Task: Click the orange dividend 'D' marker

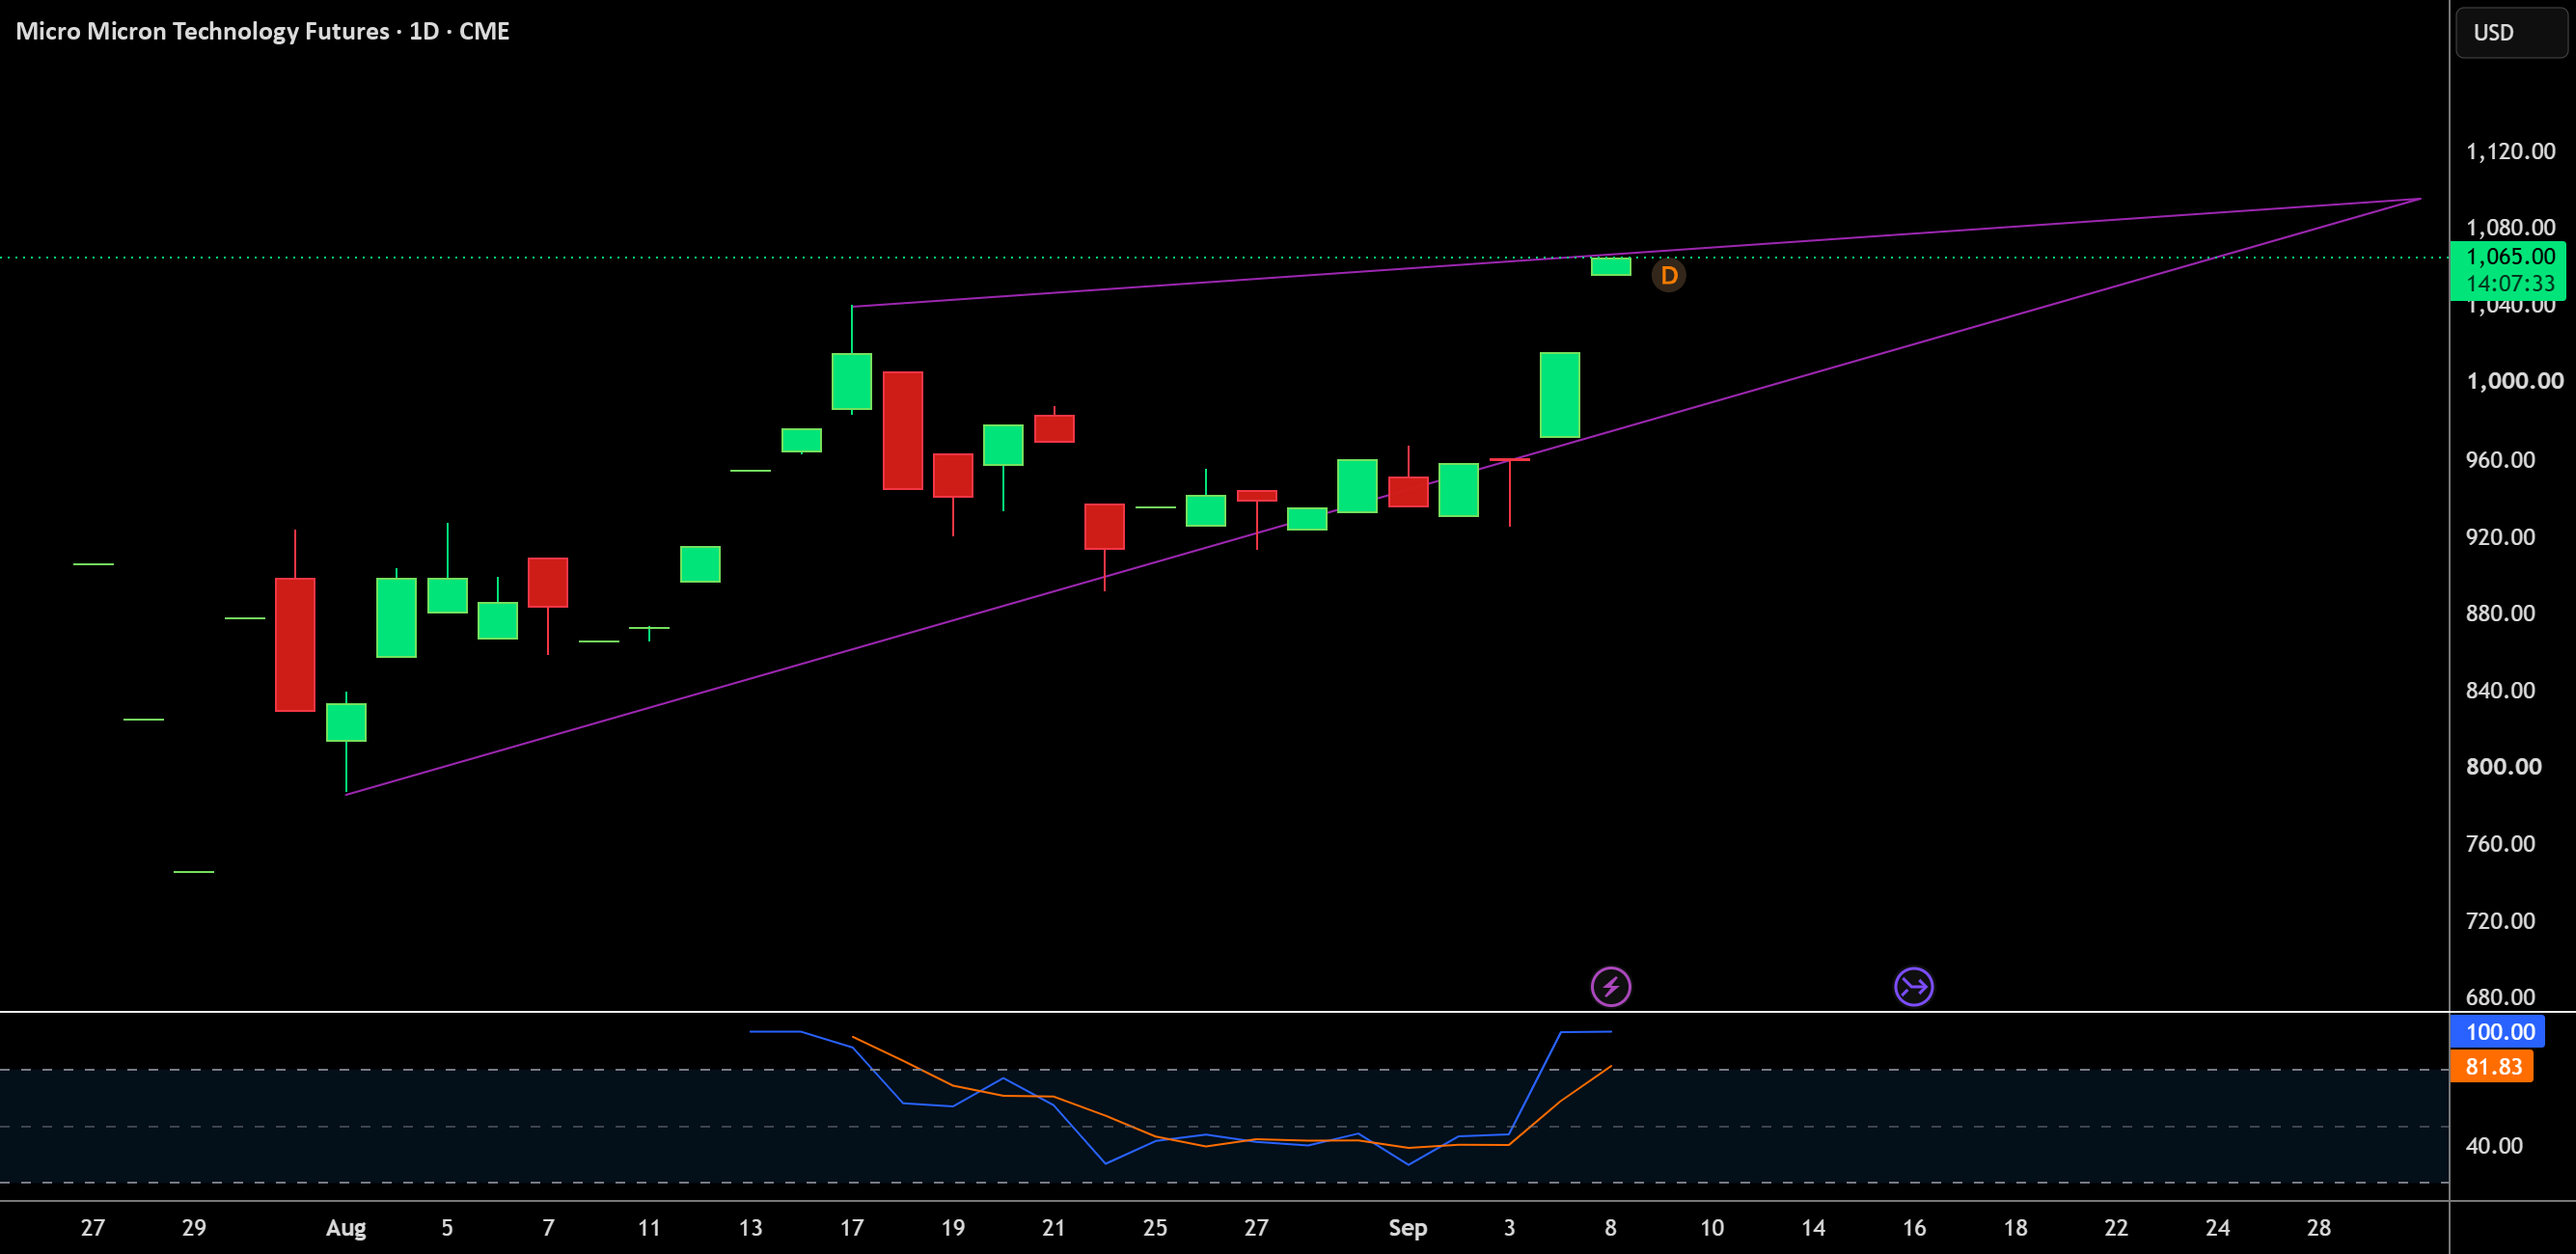Action: click(x=1668, y=275)
